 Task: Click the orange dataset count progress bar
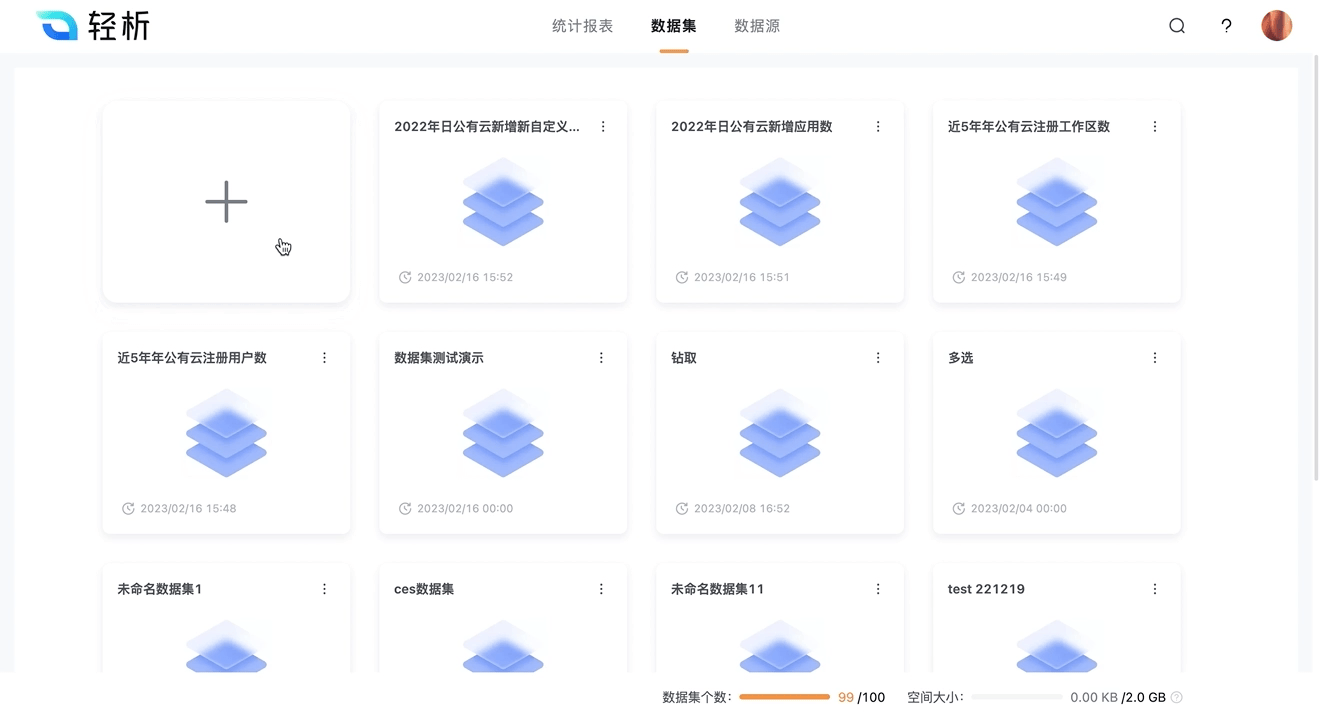785,697
